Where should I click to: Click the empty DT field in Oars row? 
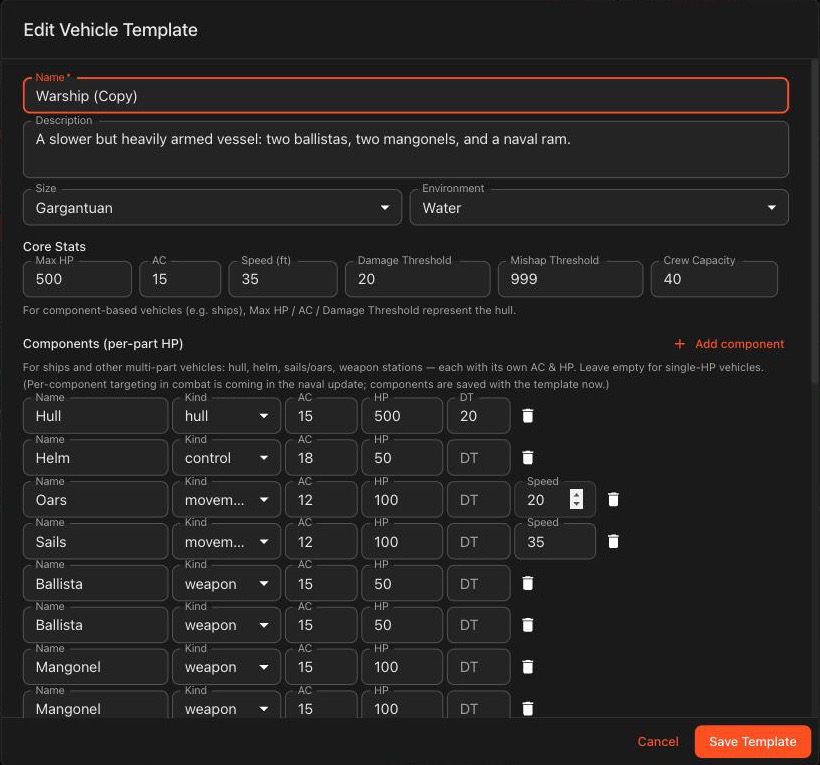point(479,499)
